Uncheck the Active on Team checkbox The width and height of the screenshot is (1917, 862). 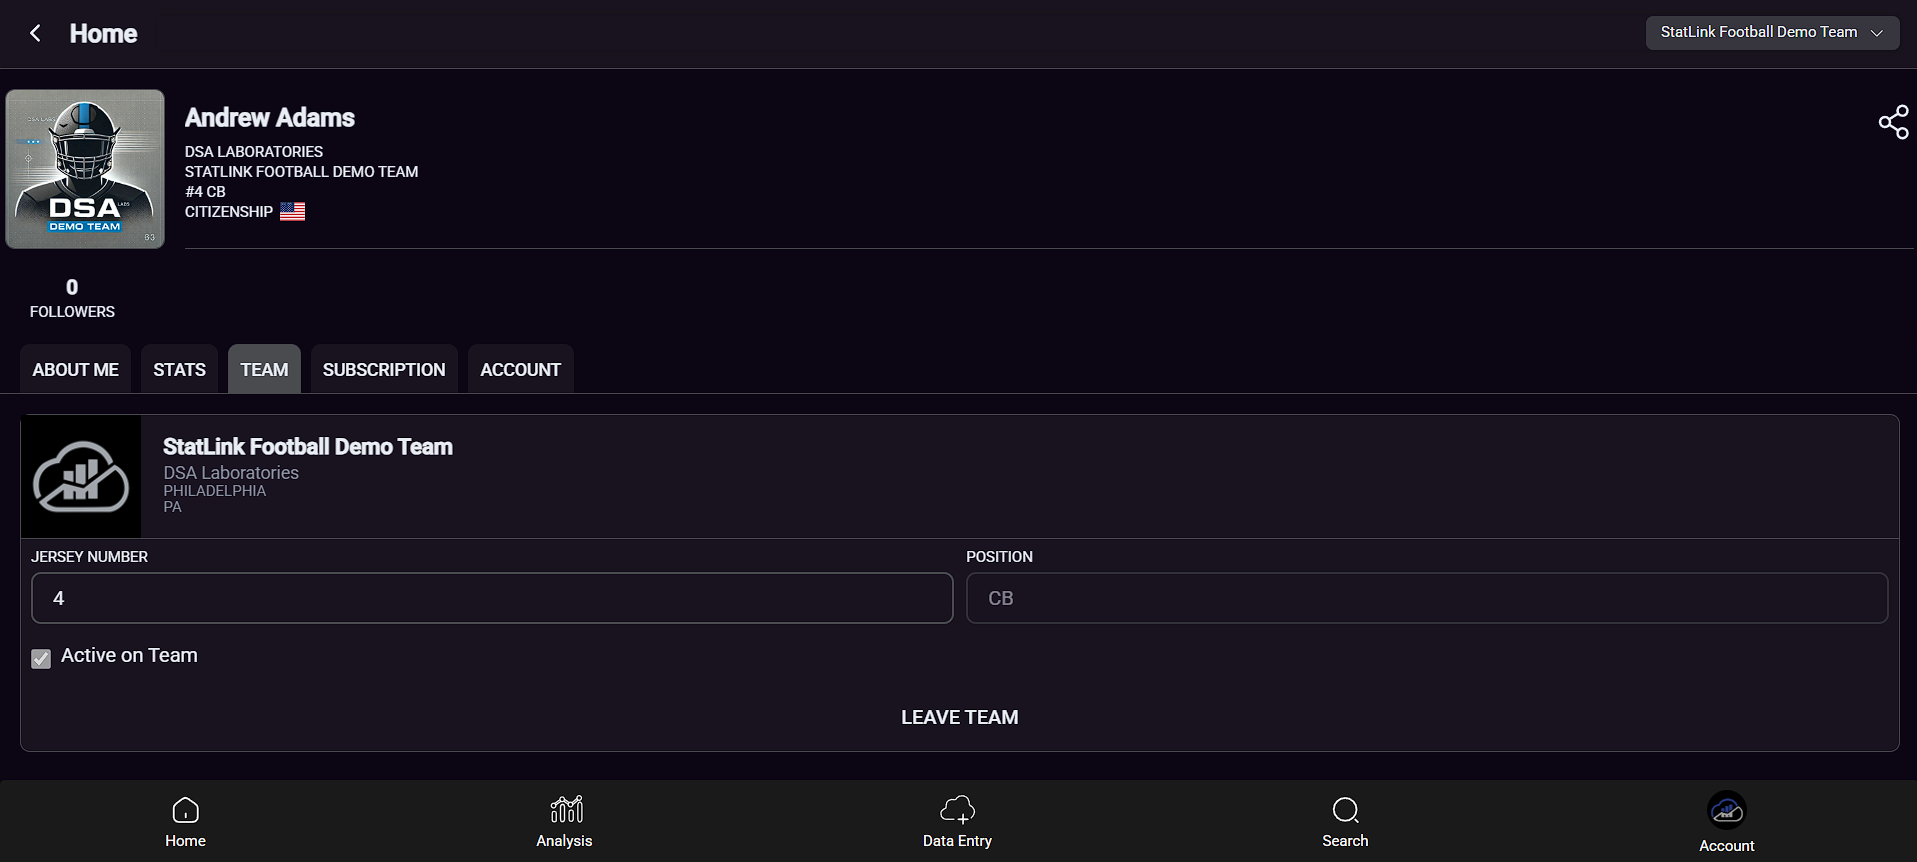point(41,658)
